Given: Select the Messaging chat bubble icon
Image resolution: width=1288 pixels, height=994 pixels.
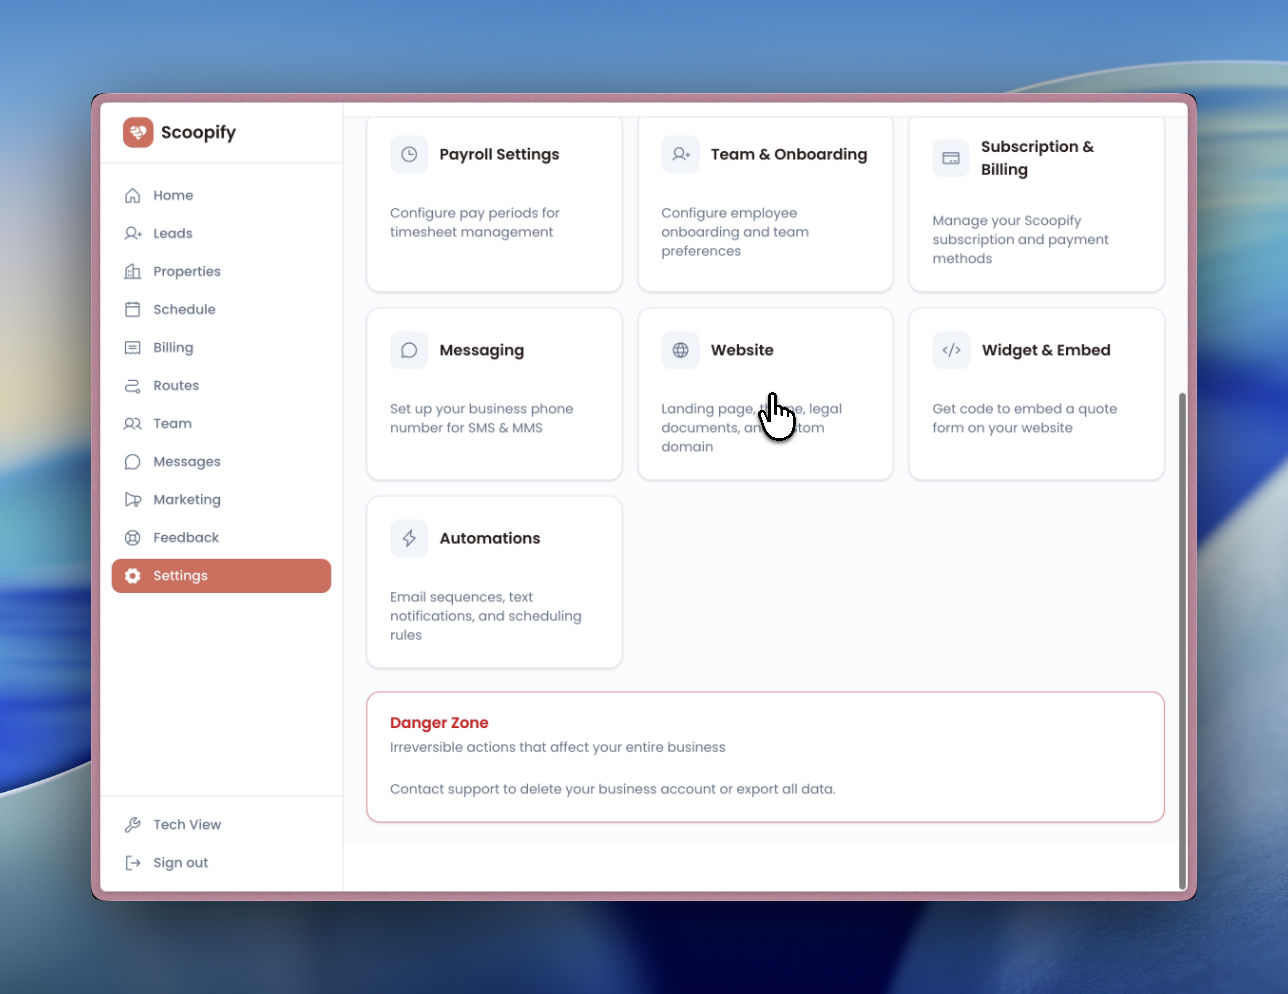Looking at the screenshot, I should (x=409, y=350).
